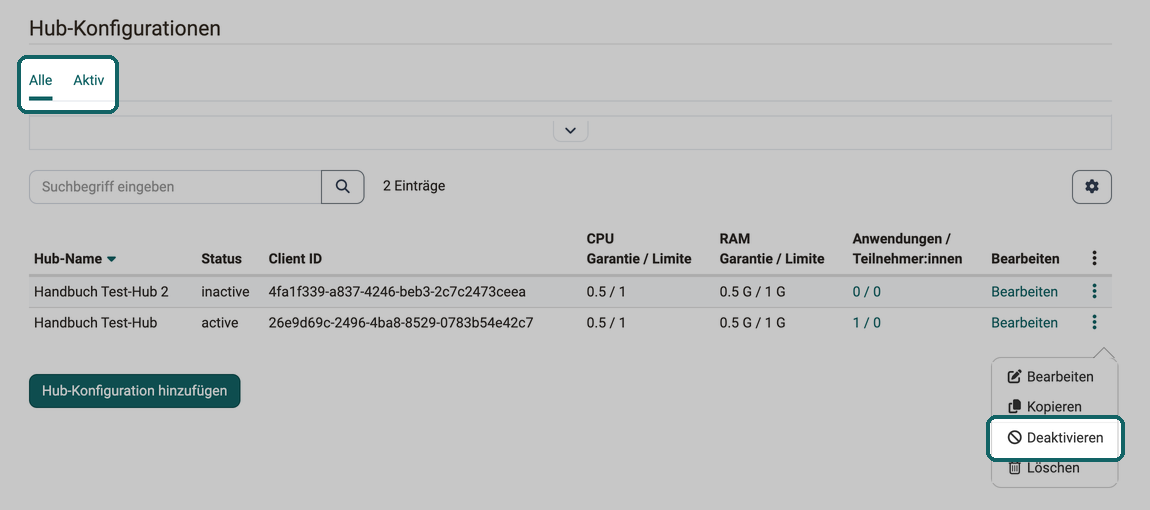Click the Status column header
This screenshot has width=1150, height=510.
[x=221, y=259]
